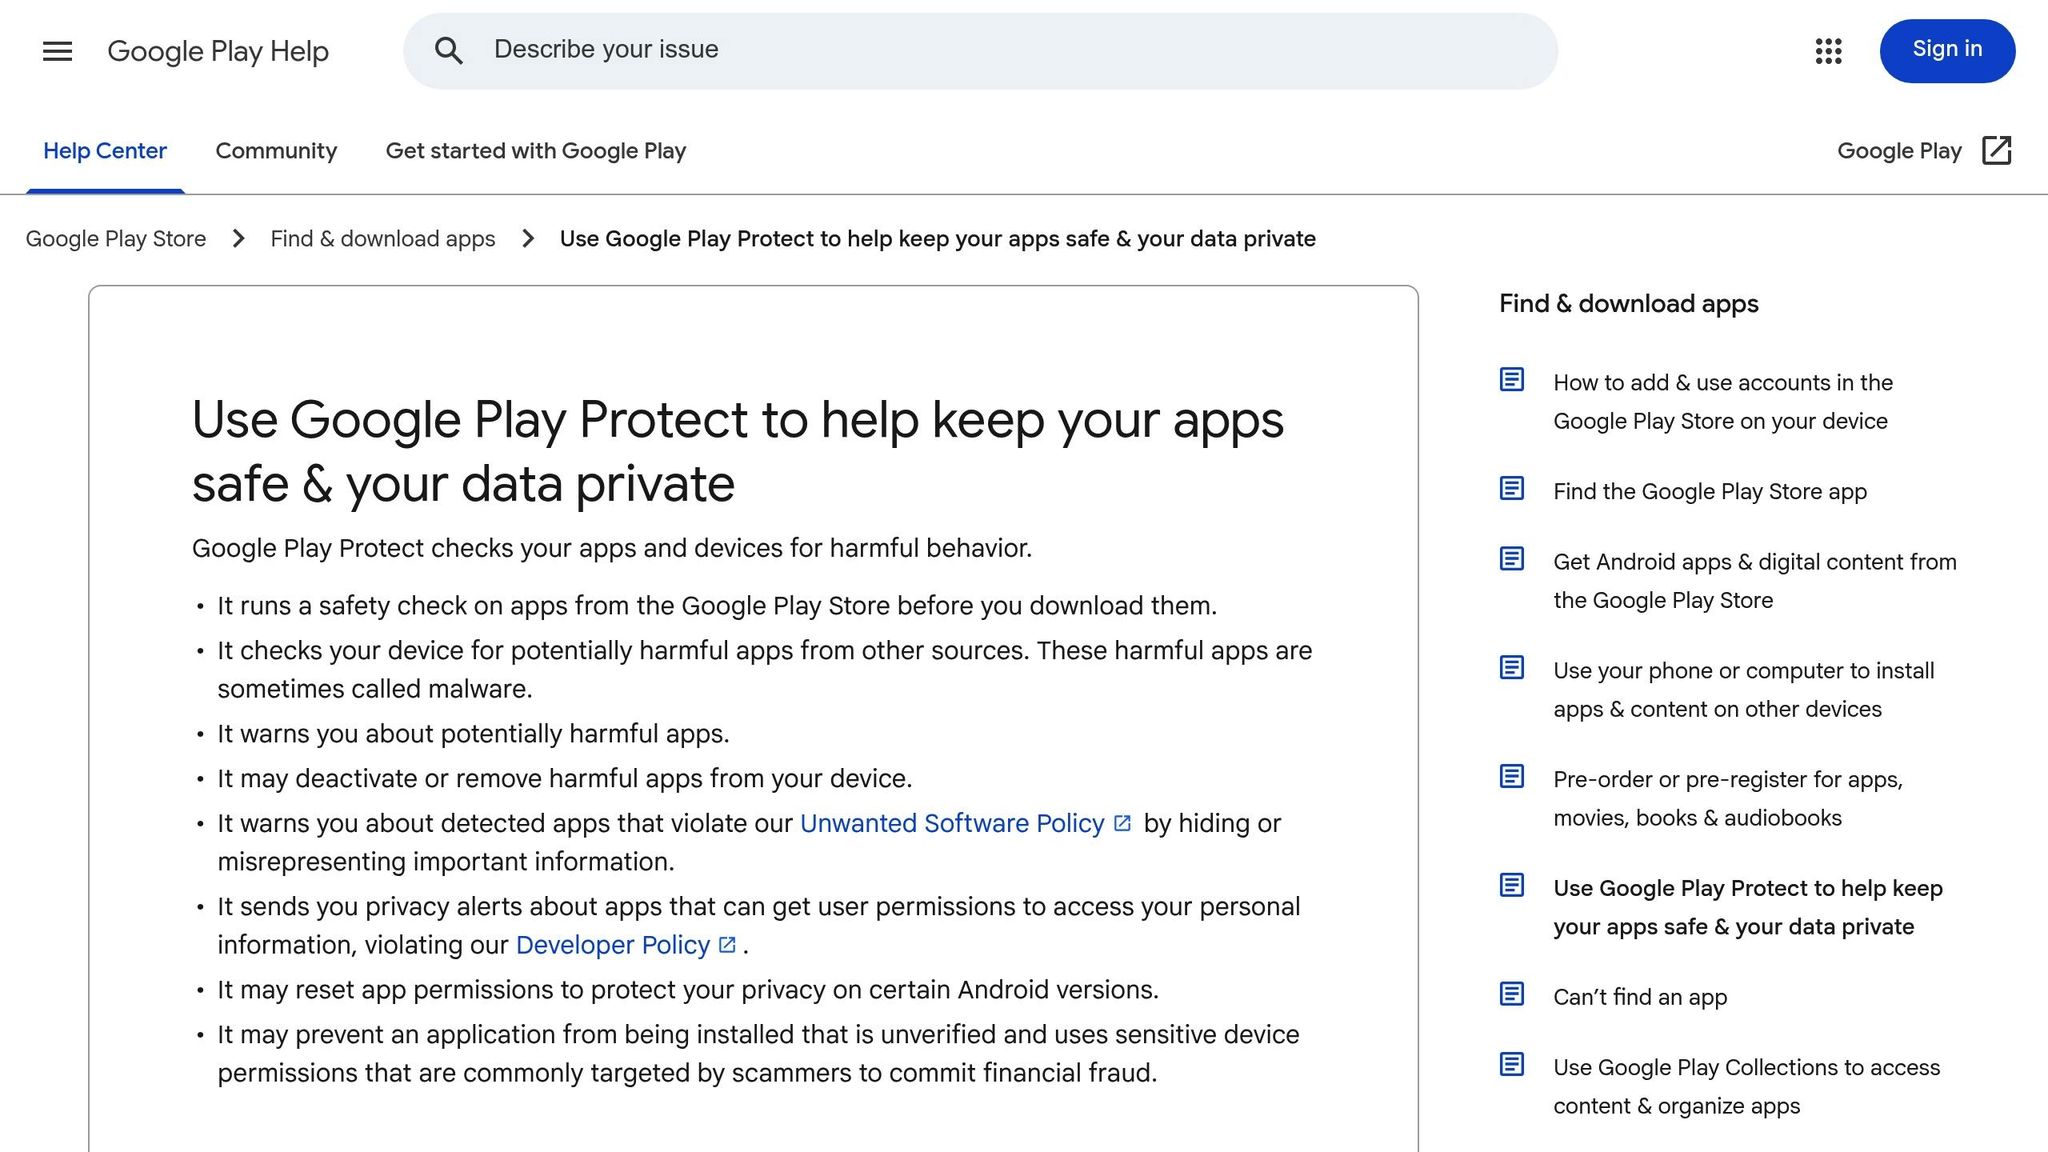
Task: Click the search magnifier icon
Action: [449, 50]
